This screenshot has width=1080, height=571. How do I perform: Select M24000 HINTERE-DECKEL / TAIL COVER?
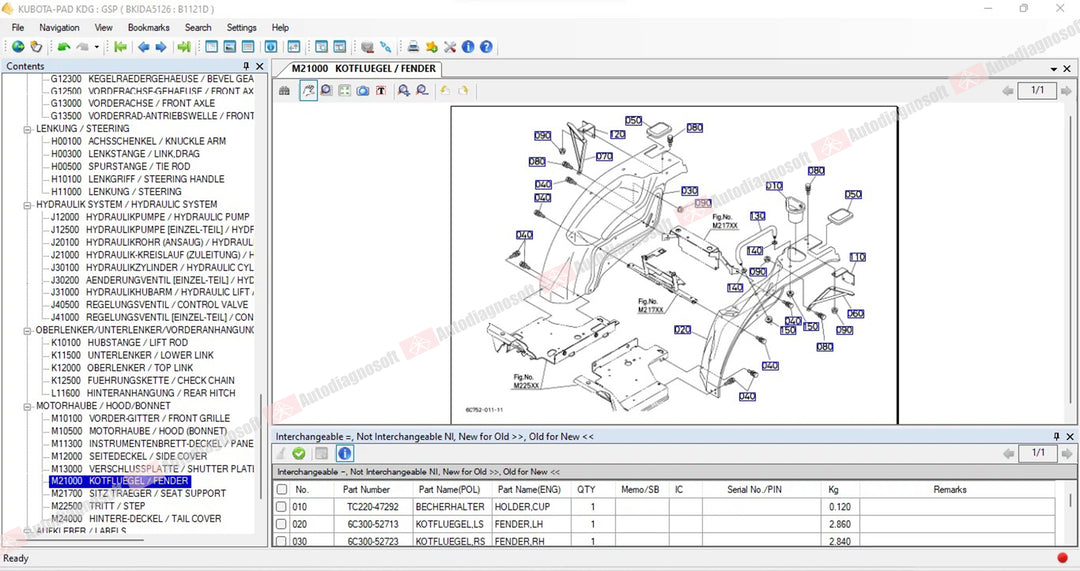coord(136,519)
